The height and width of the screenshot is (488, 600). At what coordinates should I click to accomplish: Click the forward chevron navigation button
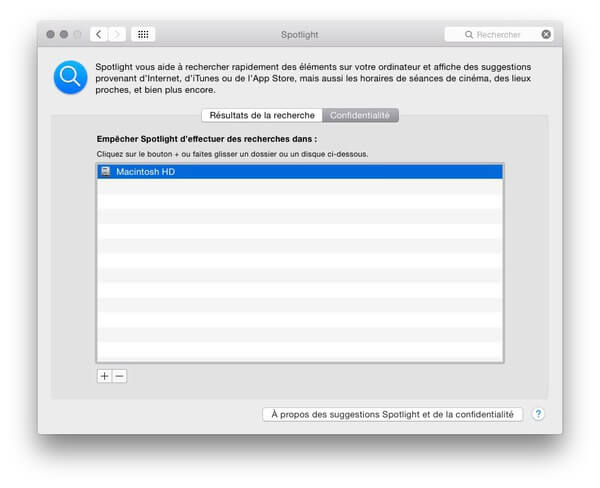point(117,34)
